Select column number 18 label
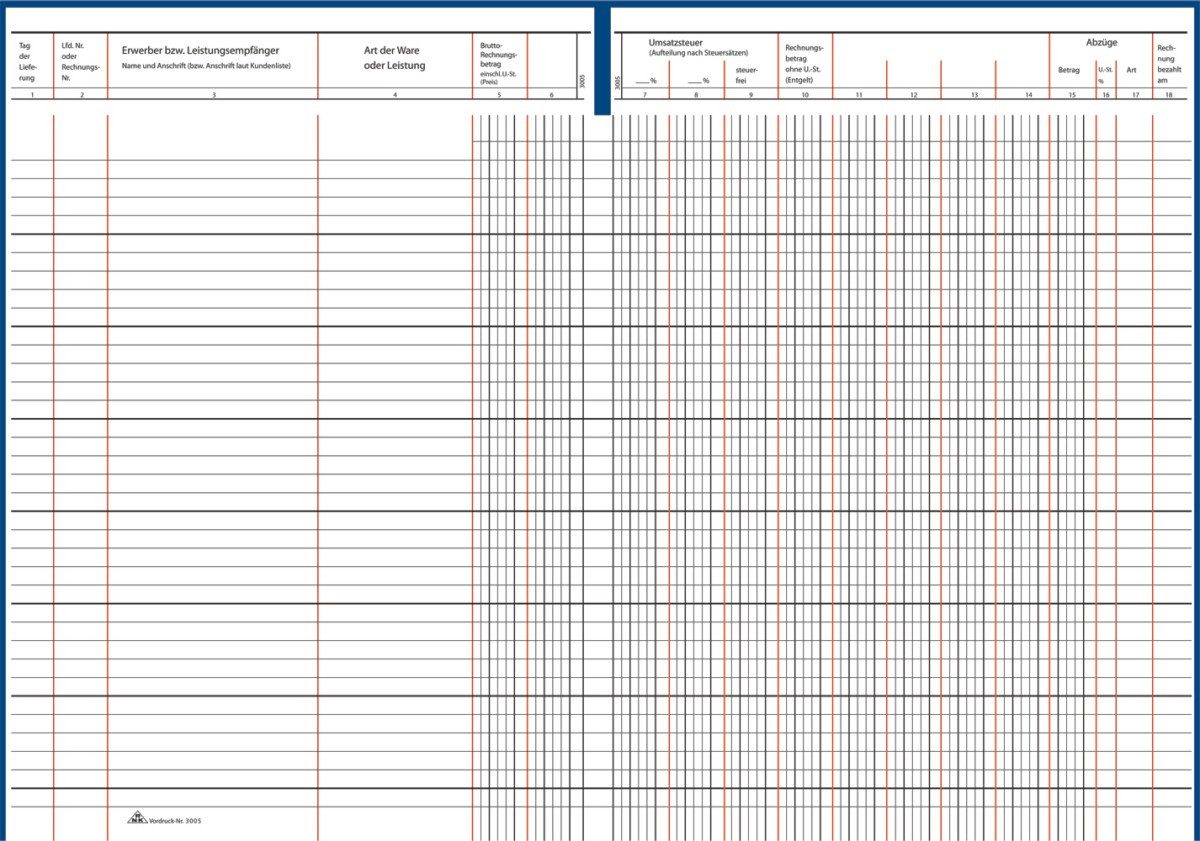This screenshot has width=1200, height=841. click(1168, 95)
